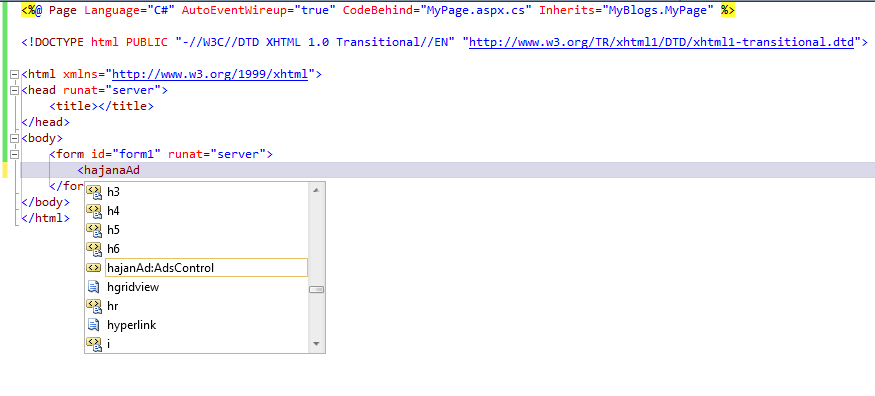Choose hyperlink from the completion list
The width and height of the screenshot is (875, 396).
132,325
